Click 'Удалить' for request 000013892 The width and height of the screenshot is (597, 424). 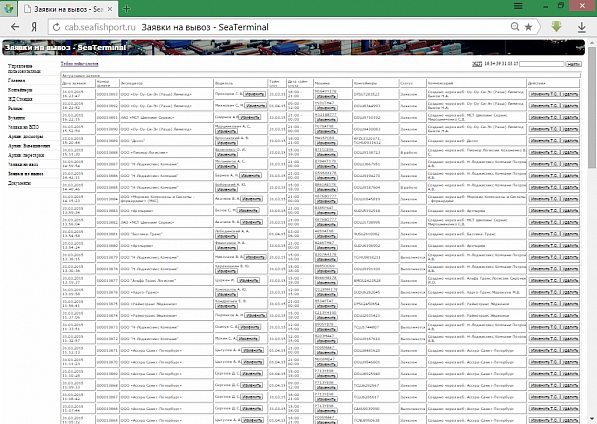tap(570, 106)
